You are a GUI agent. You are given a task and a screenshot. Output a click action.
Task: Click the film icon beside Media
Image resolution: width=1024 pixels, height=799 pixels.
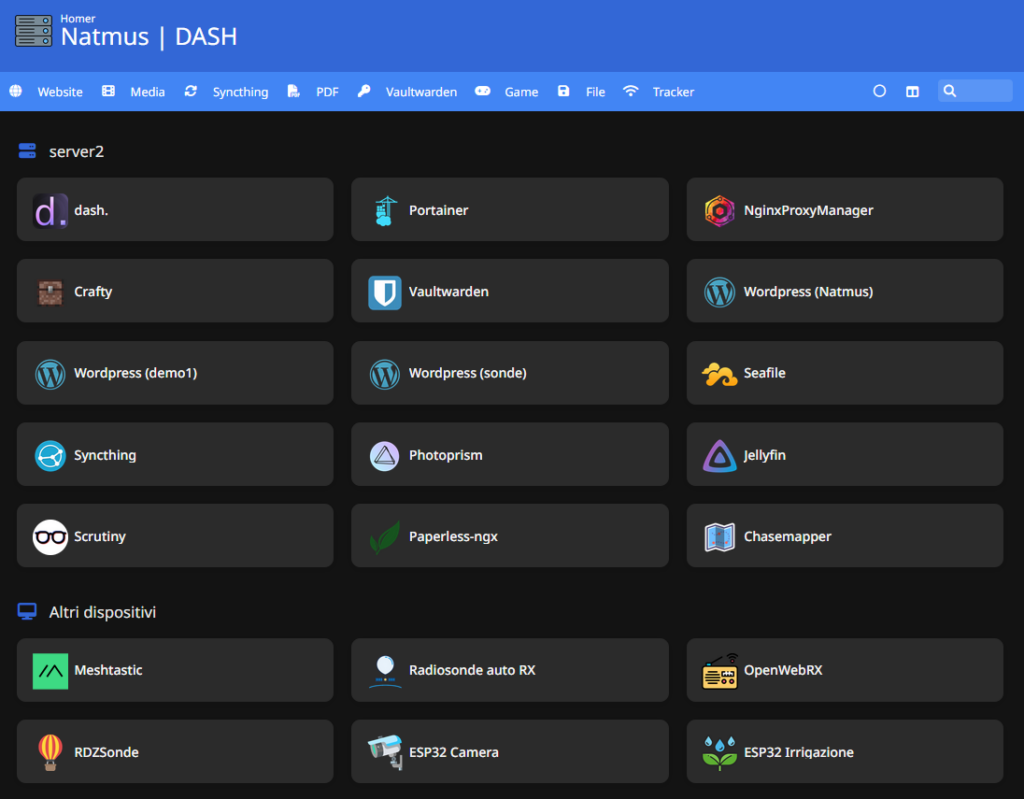pyautogui.click(x=108, y=91)
